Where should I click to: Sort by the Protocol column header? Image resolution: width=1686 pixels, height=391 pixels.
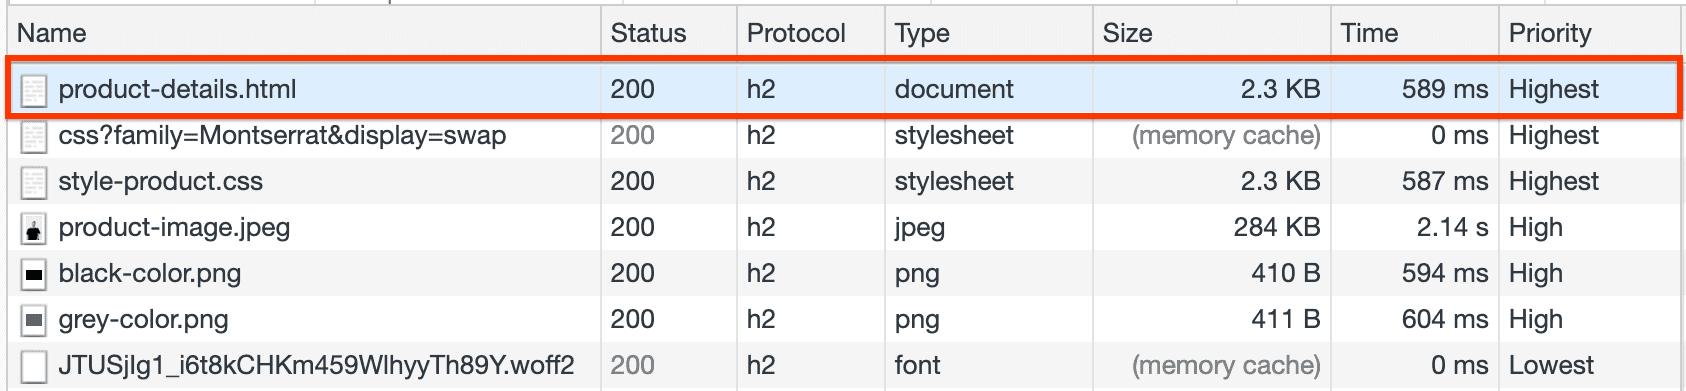[811, 33]
